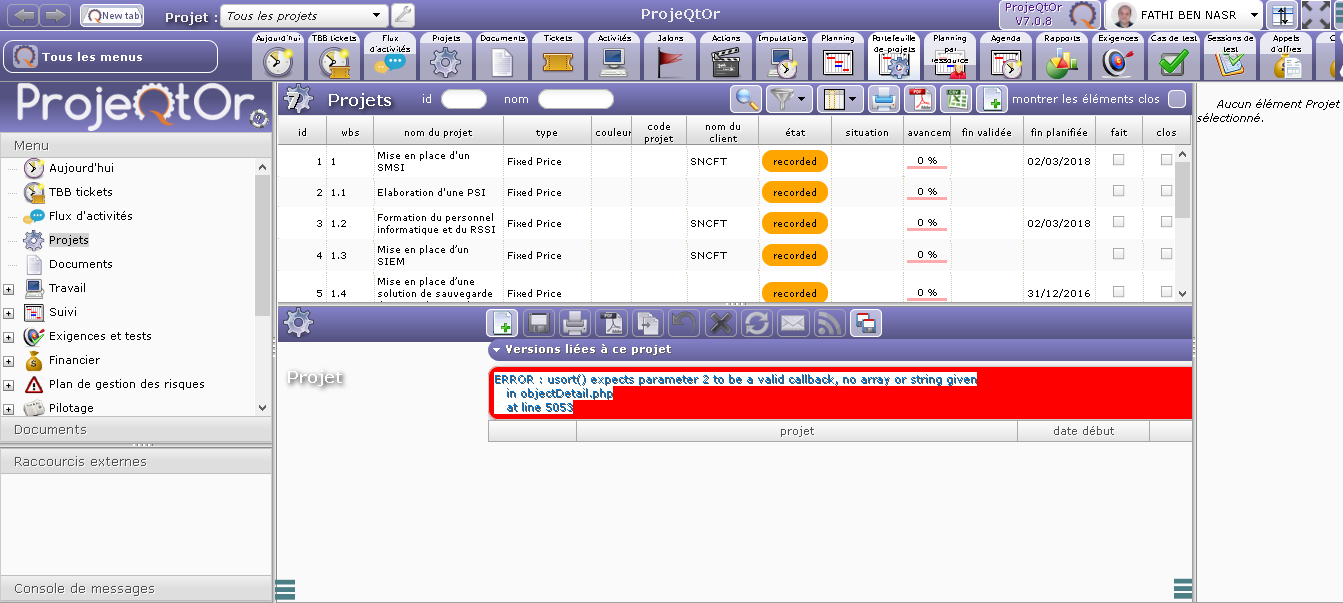The image size is (1343, 603).
Task: Click the 'nom' filter input field
Action: (x=575, y=99)
